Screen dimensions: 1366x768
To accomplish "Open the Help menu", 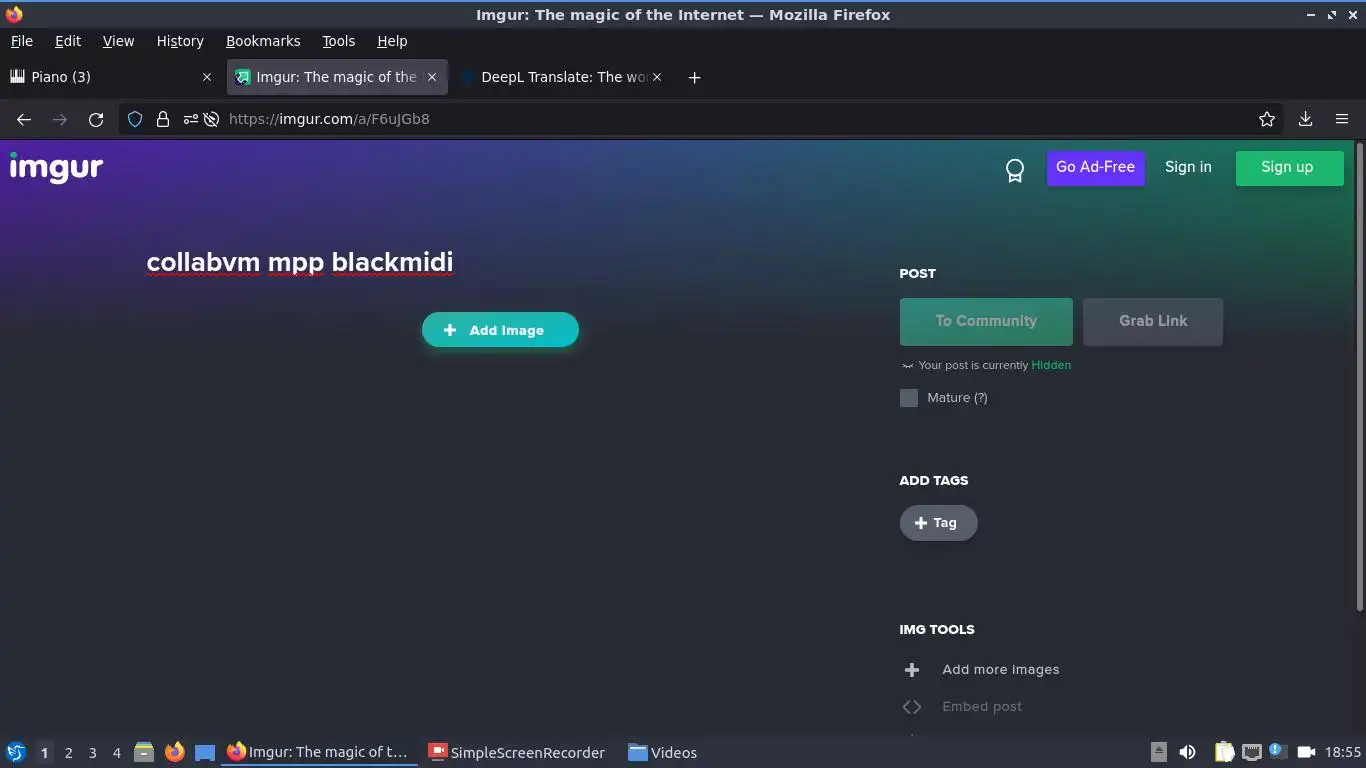I will (392, 41).
